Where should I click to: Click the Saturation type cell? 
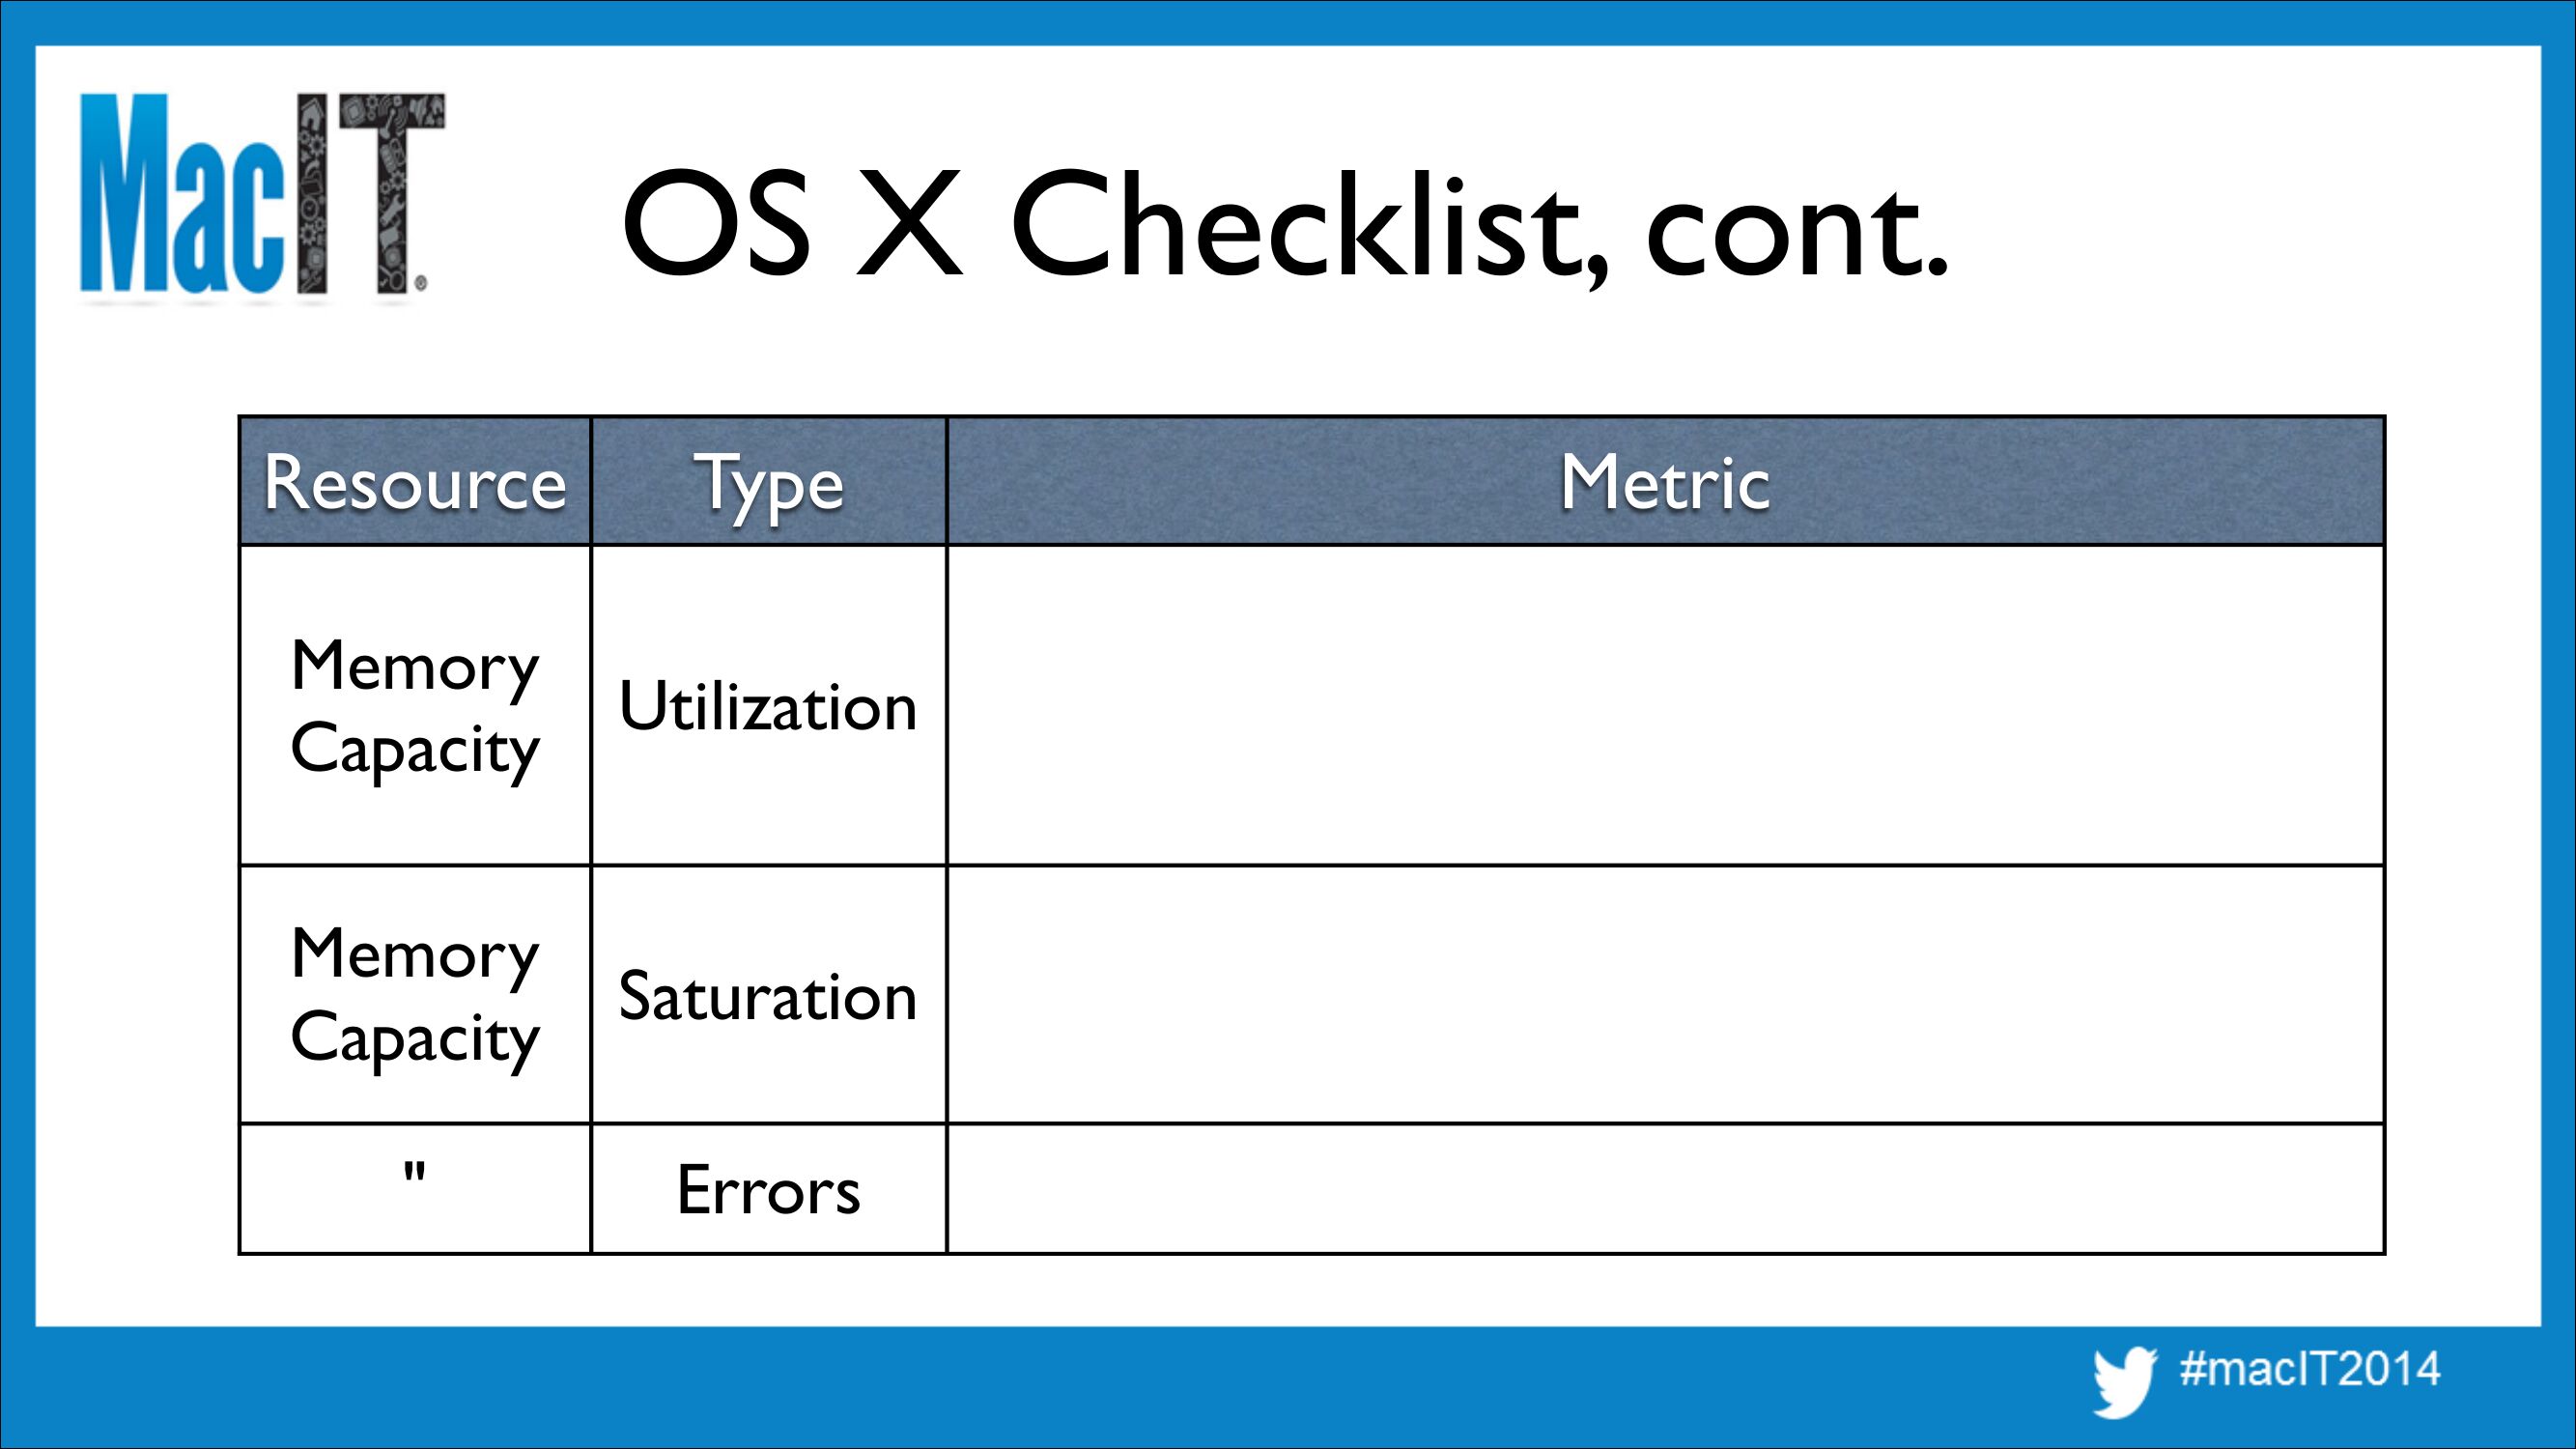click(769, 995)
